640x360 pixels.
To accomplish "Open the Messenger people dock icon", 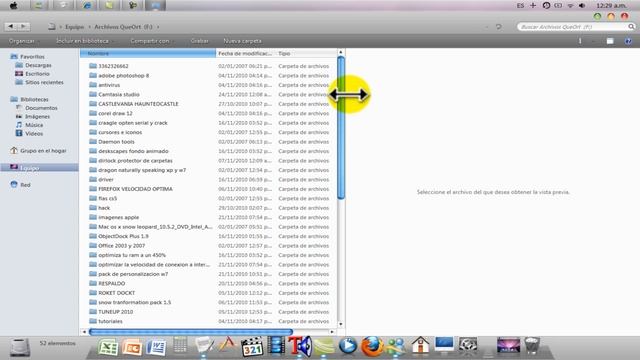I will 396,346.
